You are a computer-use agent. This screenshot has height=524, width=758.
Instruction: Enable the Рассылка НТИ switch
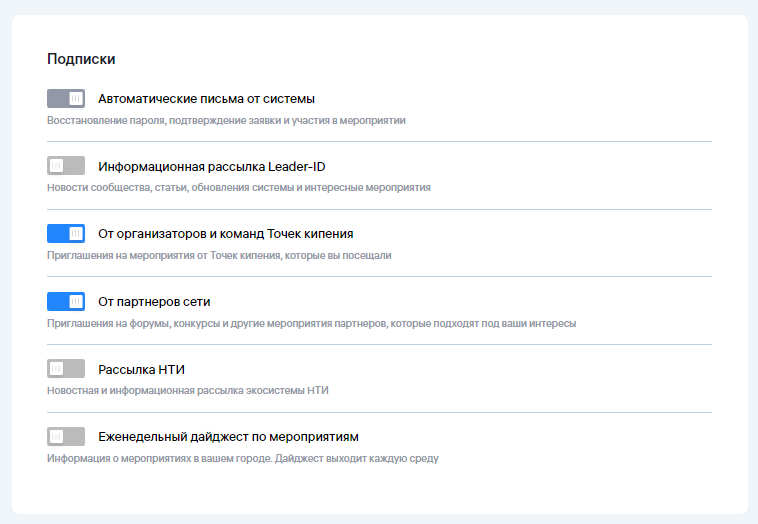[x=66, y=369]
